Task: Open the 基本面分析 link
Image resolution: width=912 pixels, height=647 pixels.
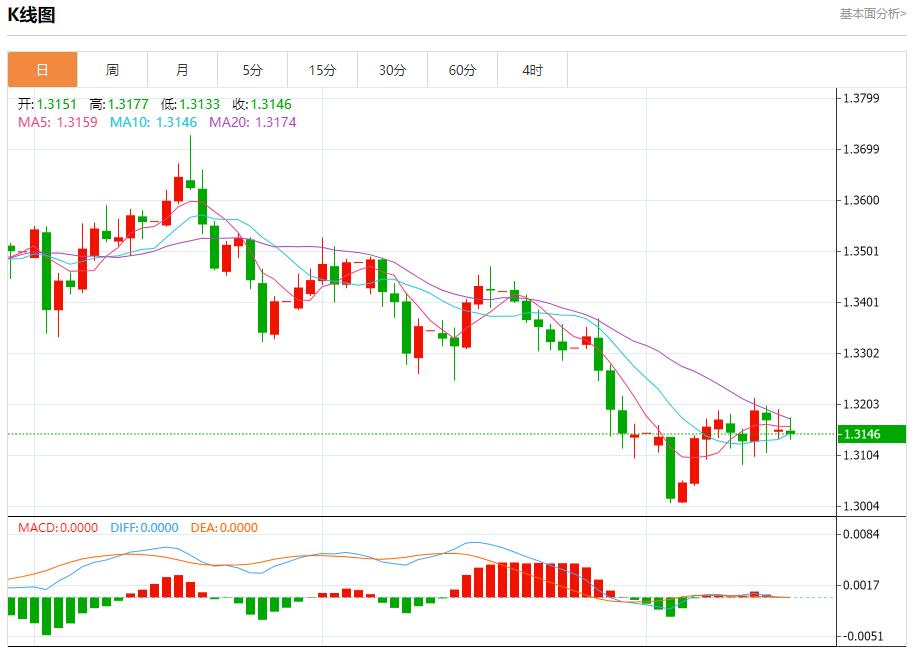Action: tap(872, 14)
